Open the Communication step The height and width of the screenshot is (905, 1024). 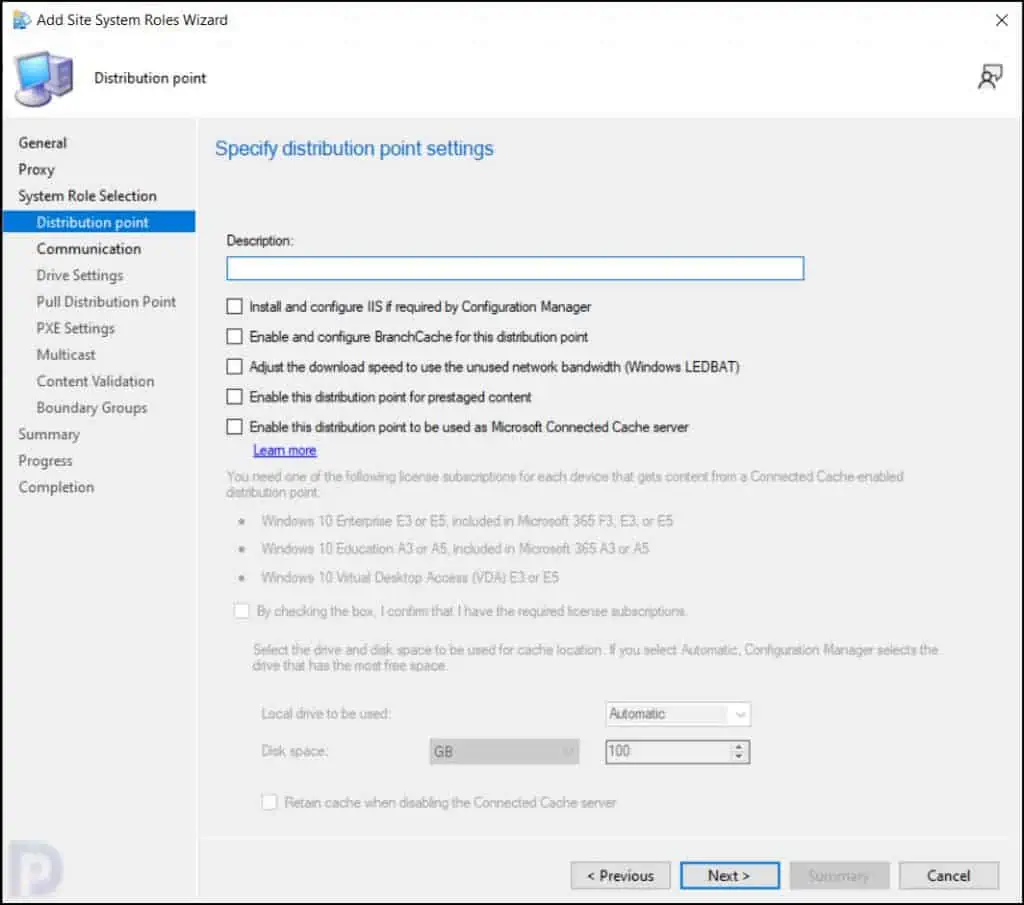coord(89,249)
